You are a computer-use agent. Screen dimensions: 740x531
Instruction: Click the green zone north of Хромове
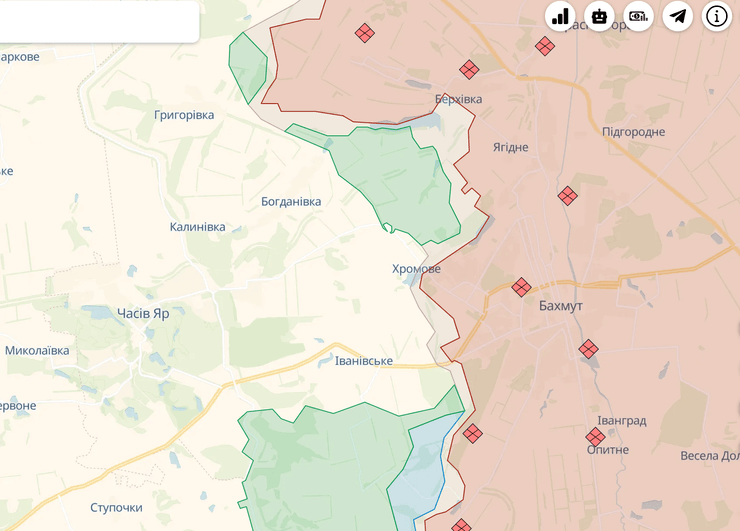[395, 175]
